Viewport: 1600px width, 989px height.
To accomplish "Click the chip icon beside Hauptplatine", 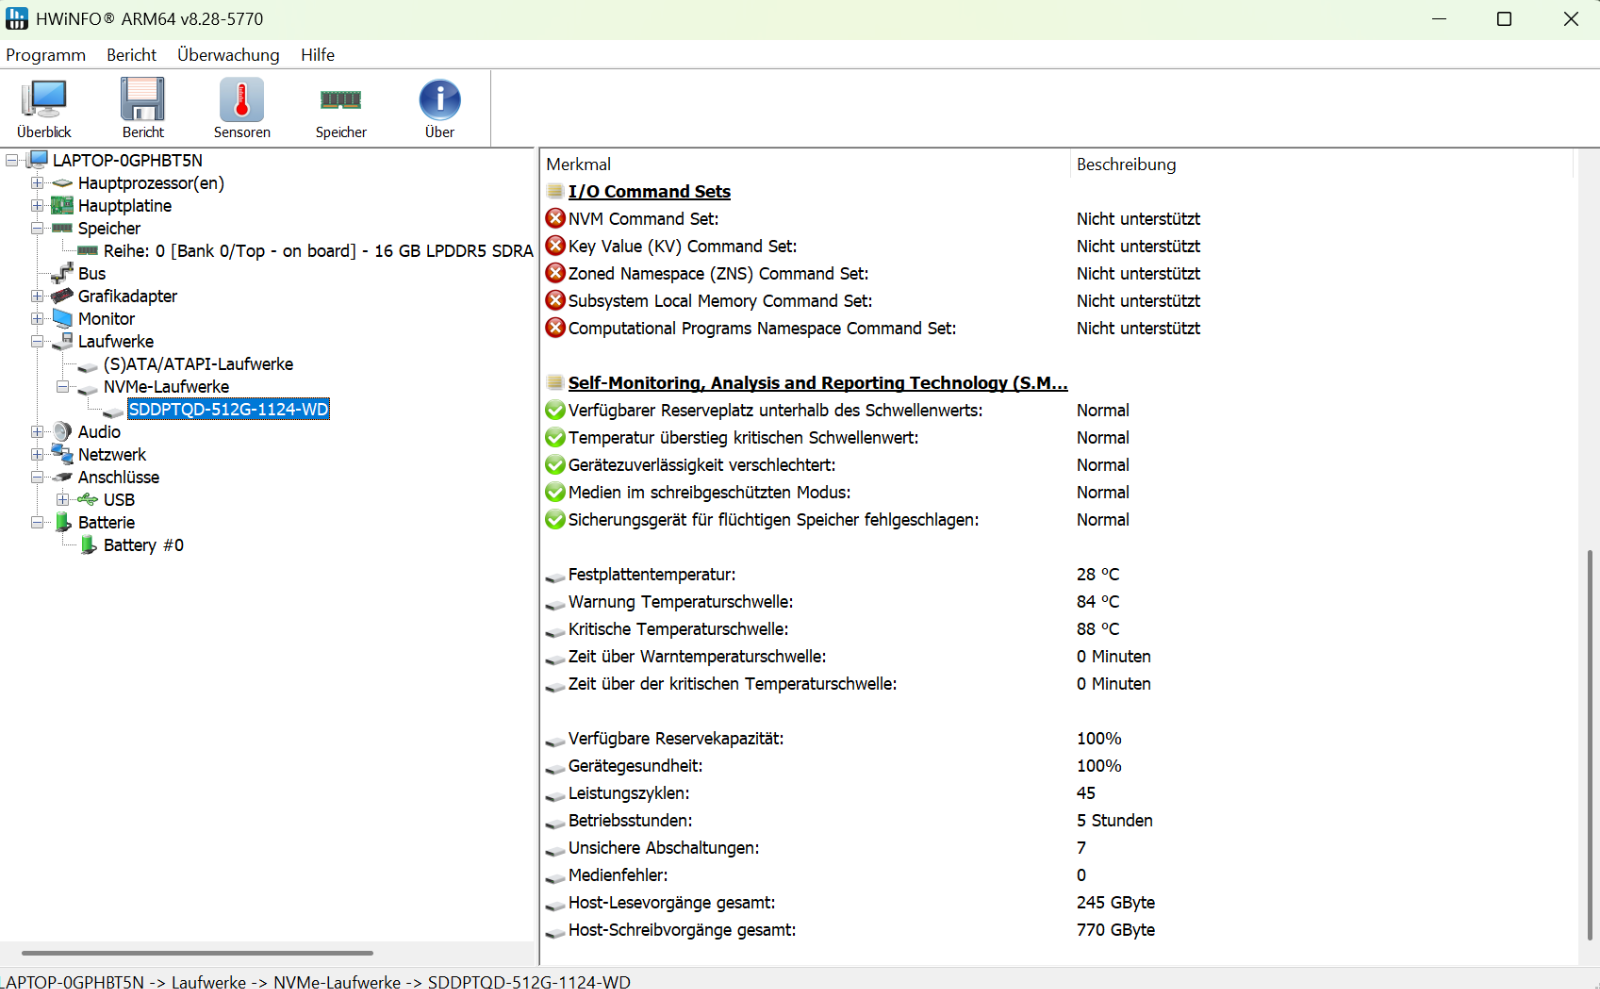I will click(x=62, y=206).
